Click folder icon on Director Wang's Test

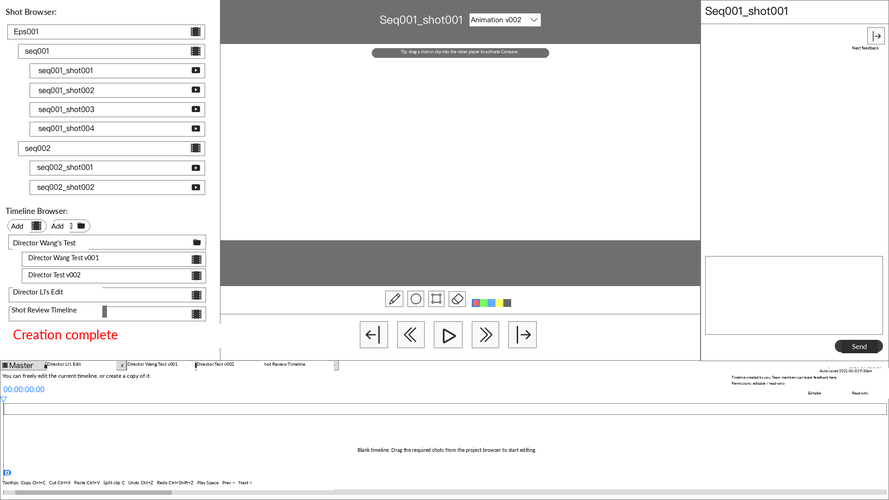click(x=197, y=243)
